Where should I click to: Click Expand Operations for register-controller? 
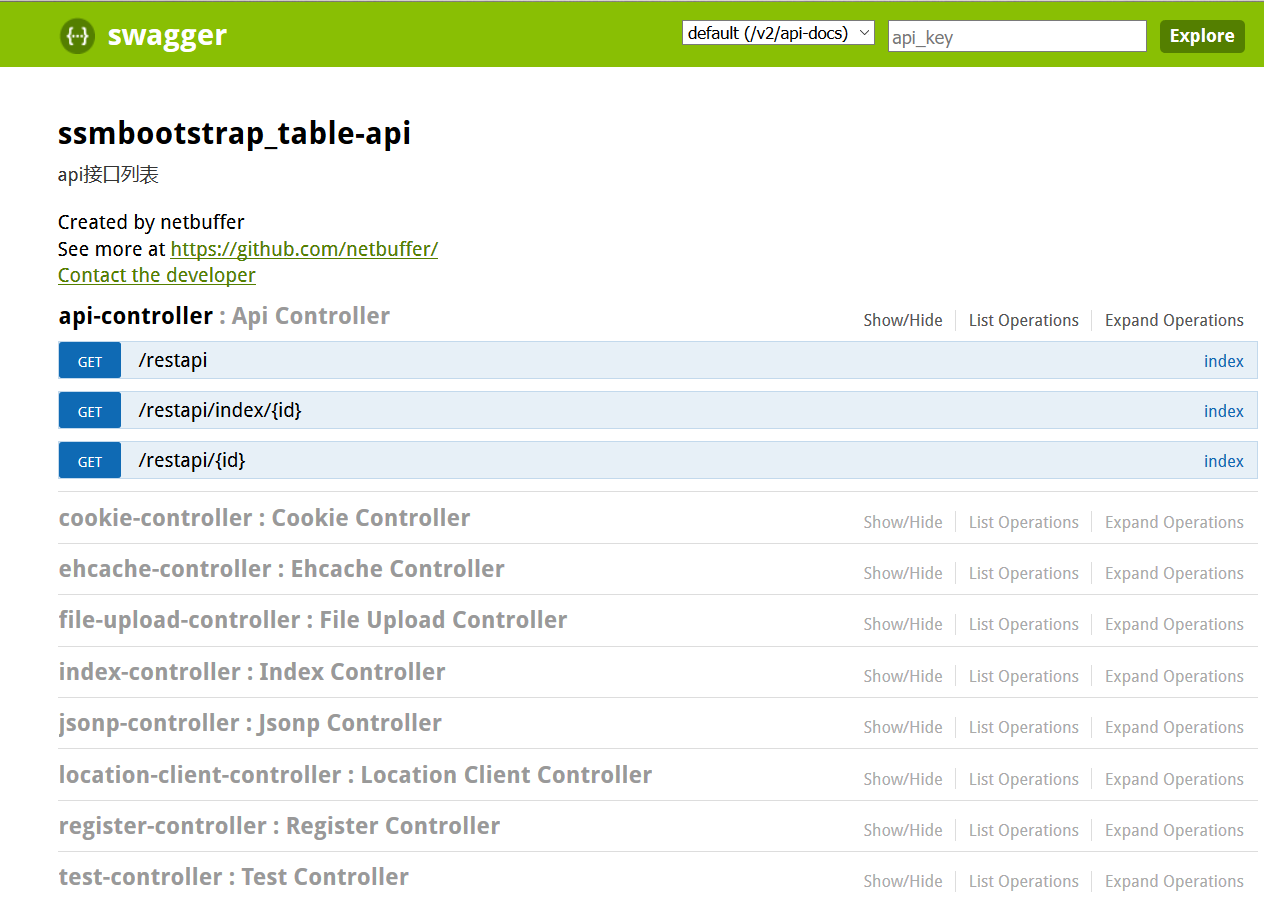1174,831
